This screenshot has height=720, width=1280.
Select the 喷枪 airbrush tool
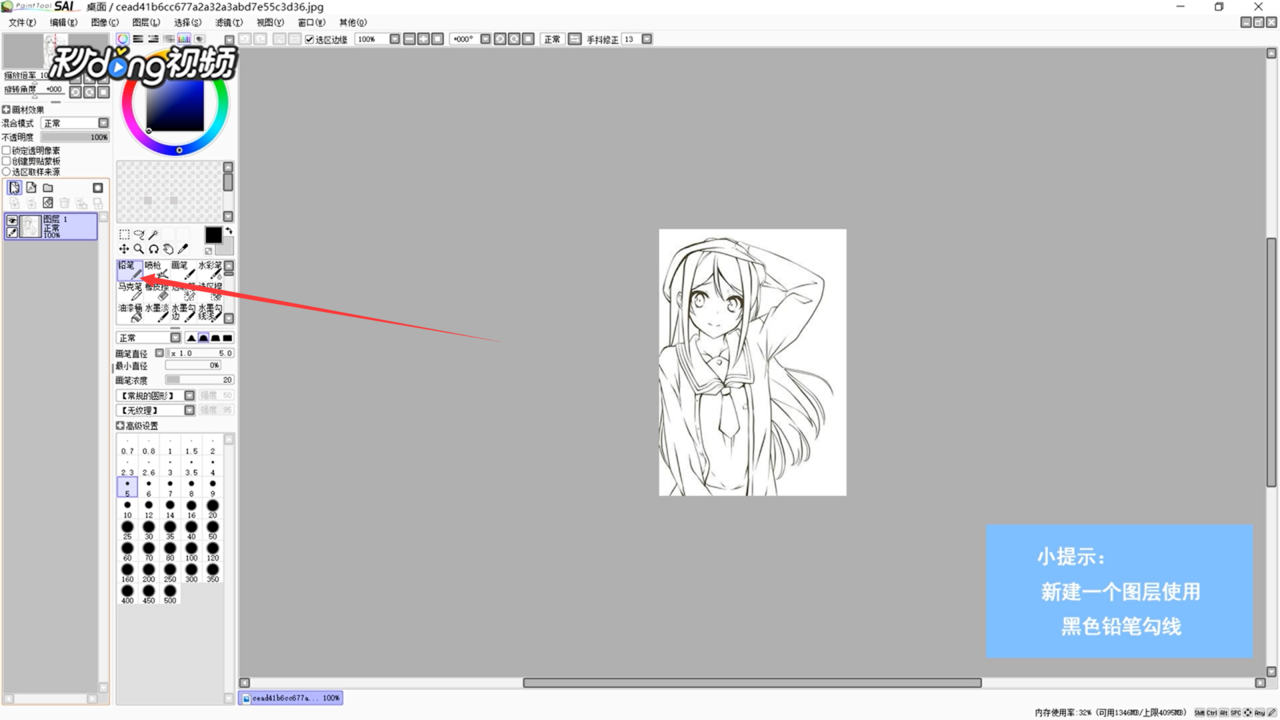tap(157, 270)
